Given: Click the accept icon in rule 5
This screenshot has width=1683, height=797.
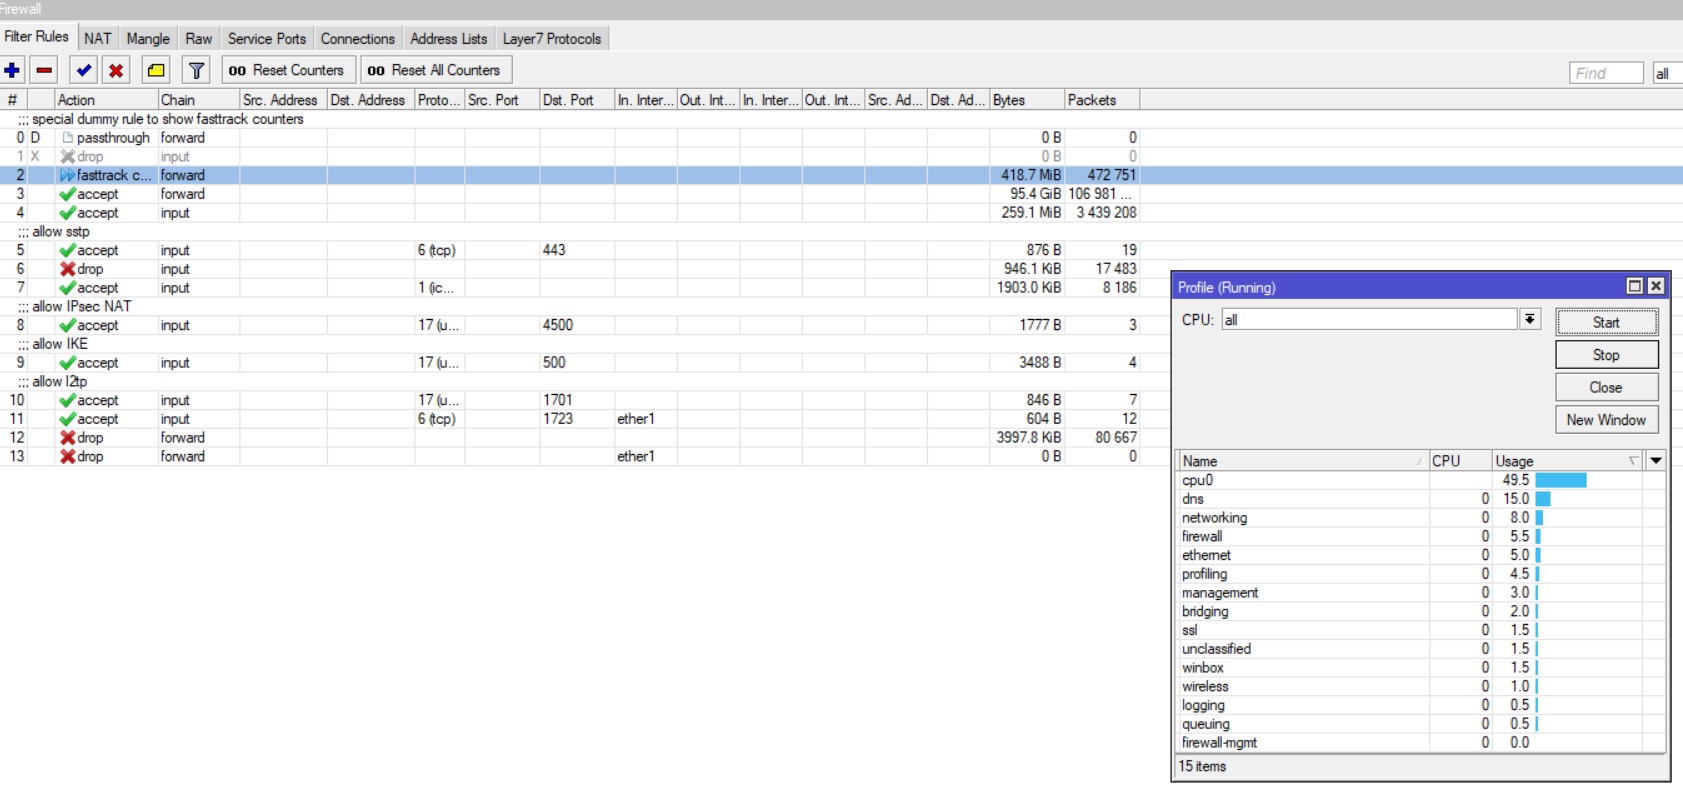Looking at the screenshot, I should click(68, 250).
